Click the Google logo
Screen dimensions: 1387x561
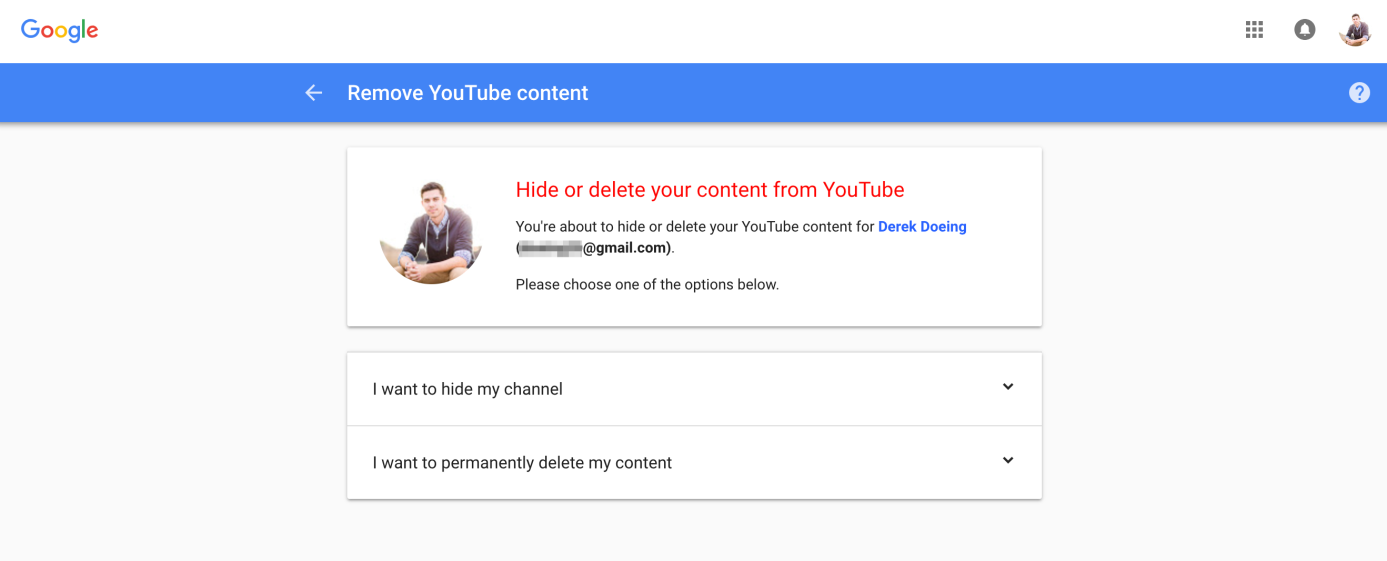(60, 31)
